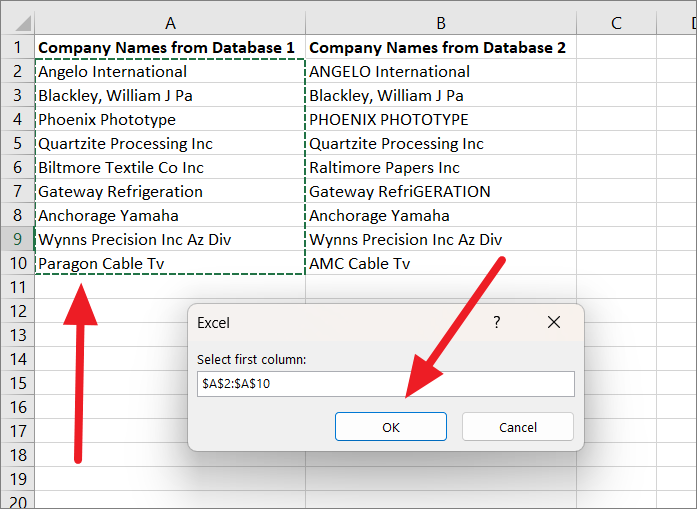Click 'Anchorage Yamaha' in column A
The image size is (697, 509).
click(x=170, y=215)
